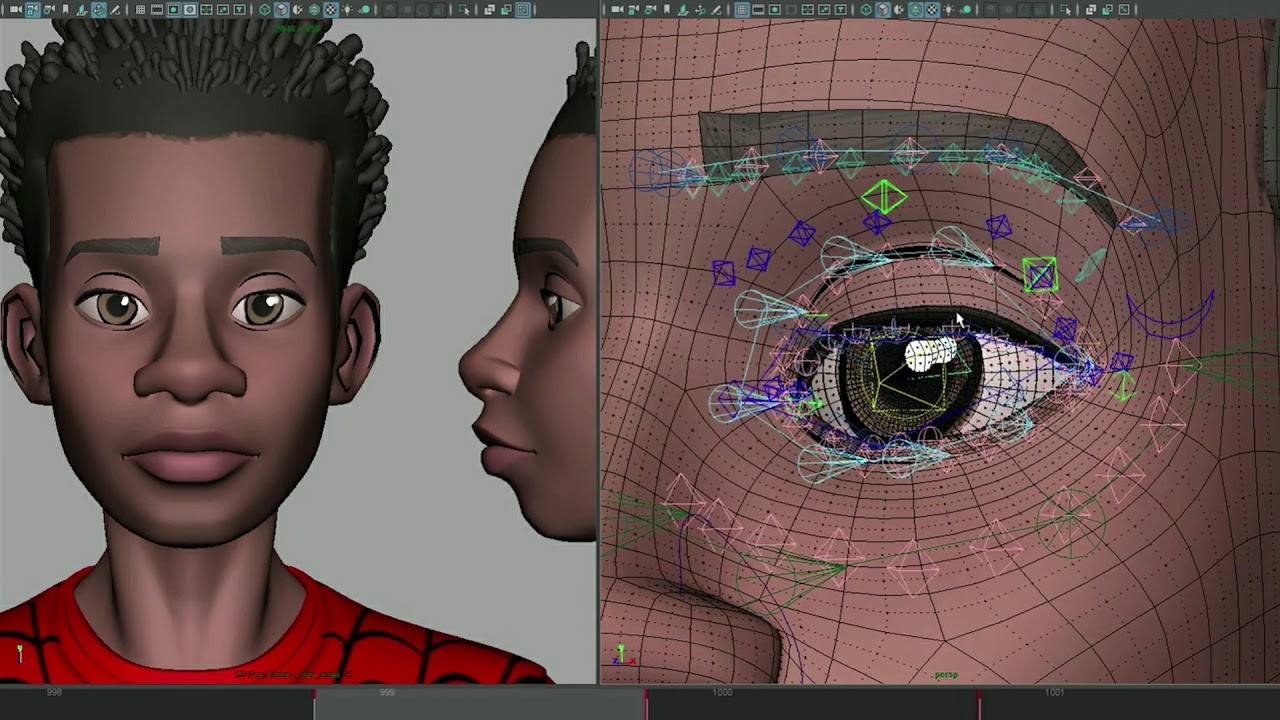Image resolution: width=1280 pixels, height=720 pixels.
Task: Click X-Ray icon in left viewport toolbar
Action: coord(490,10)
